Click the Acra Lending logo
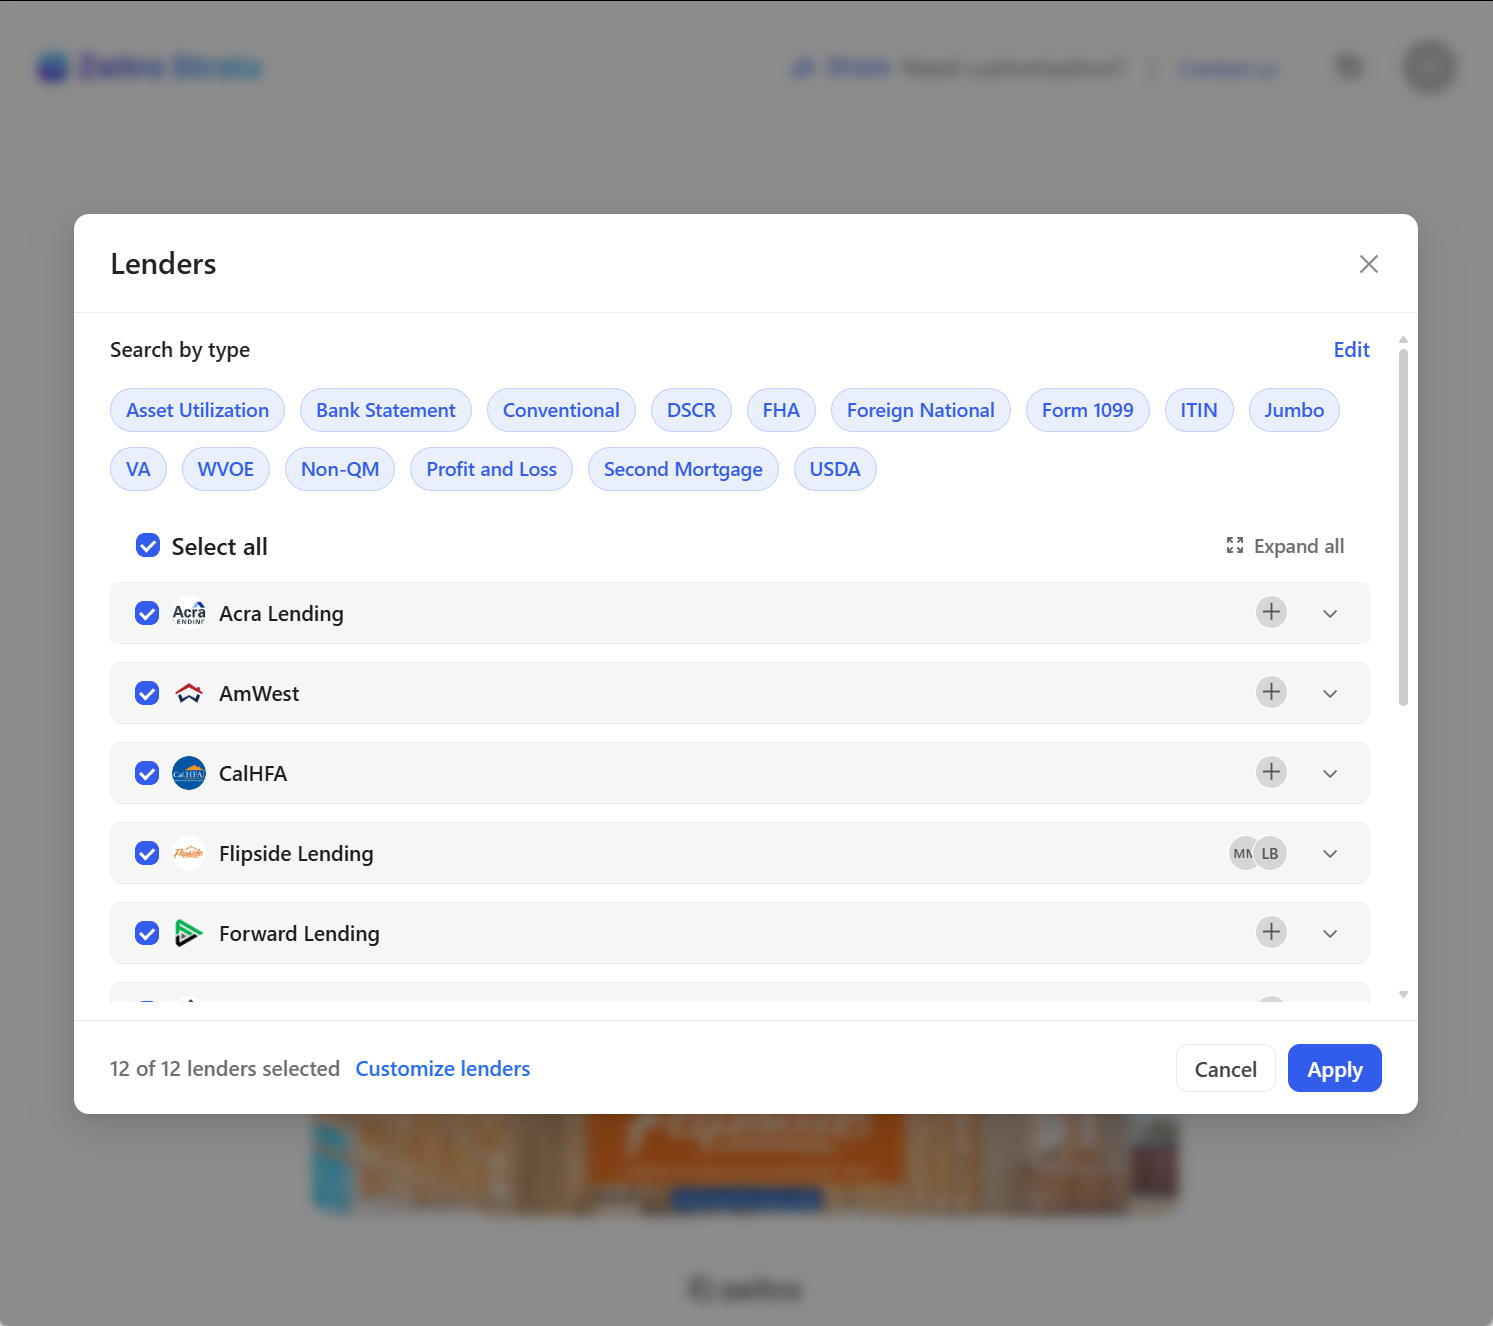This screenshot has width=1493, height=1326. pyautogui.click(x=189, y=613)
